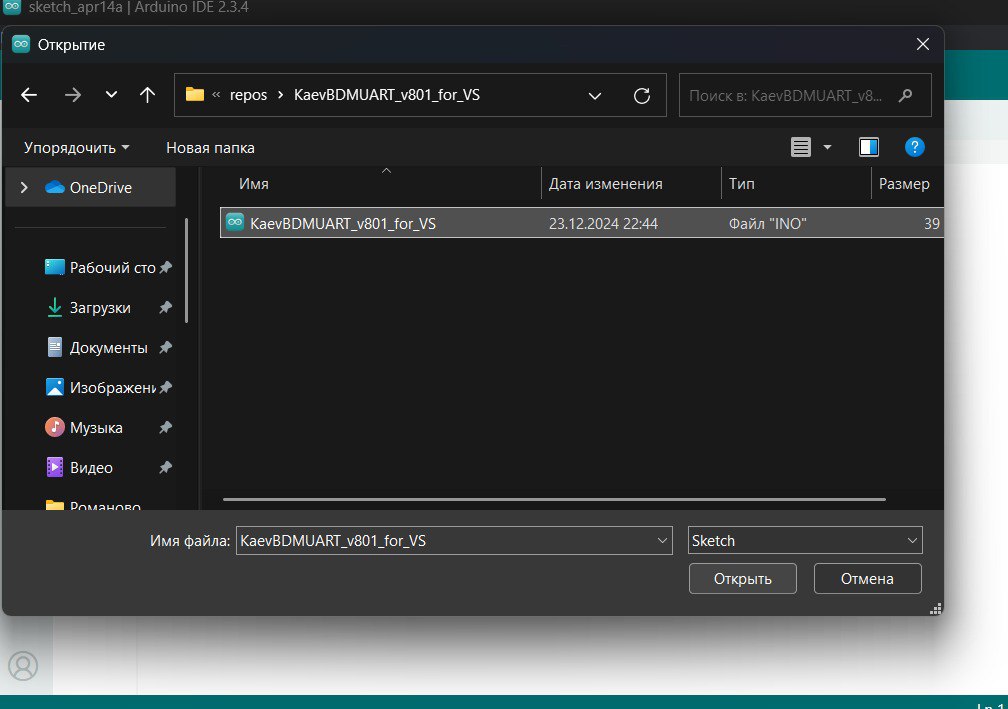Open the Упорядочить menu
Screen dimensions: 1008x709
(x=76, y=148)
